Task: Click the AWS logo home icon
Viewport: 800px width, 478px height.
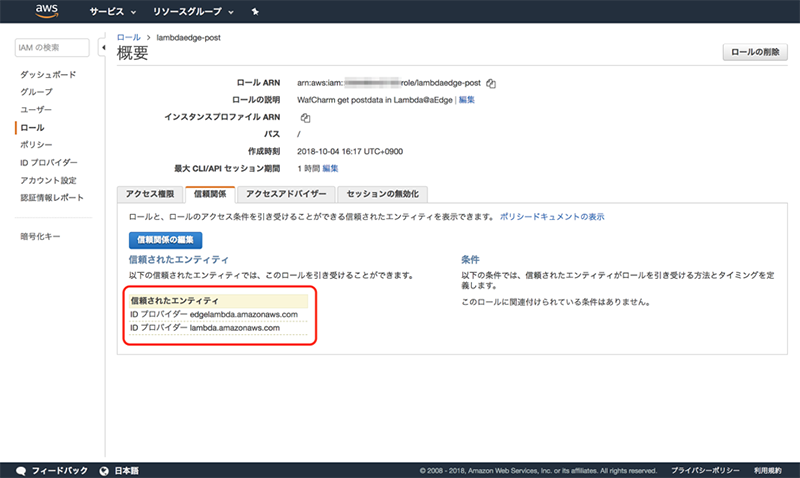Action: [x=48, y=11]
